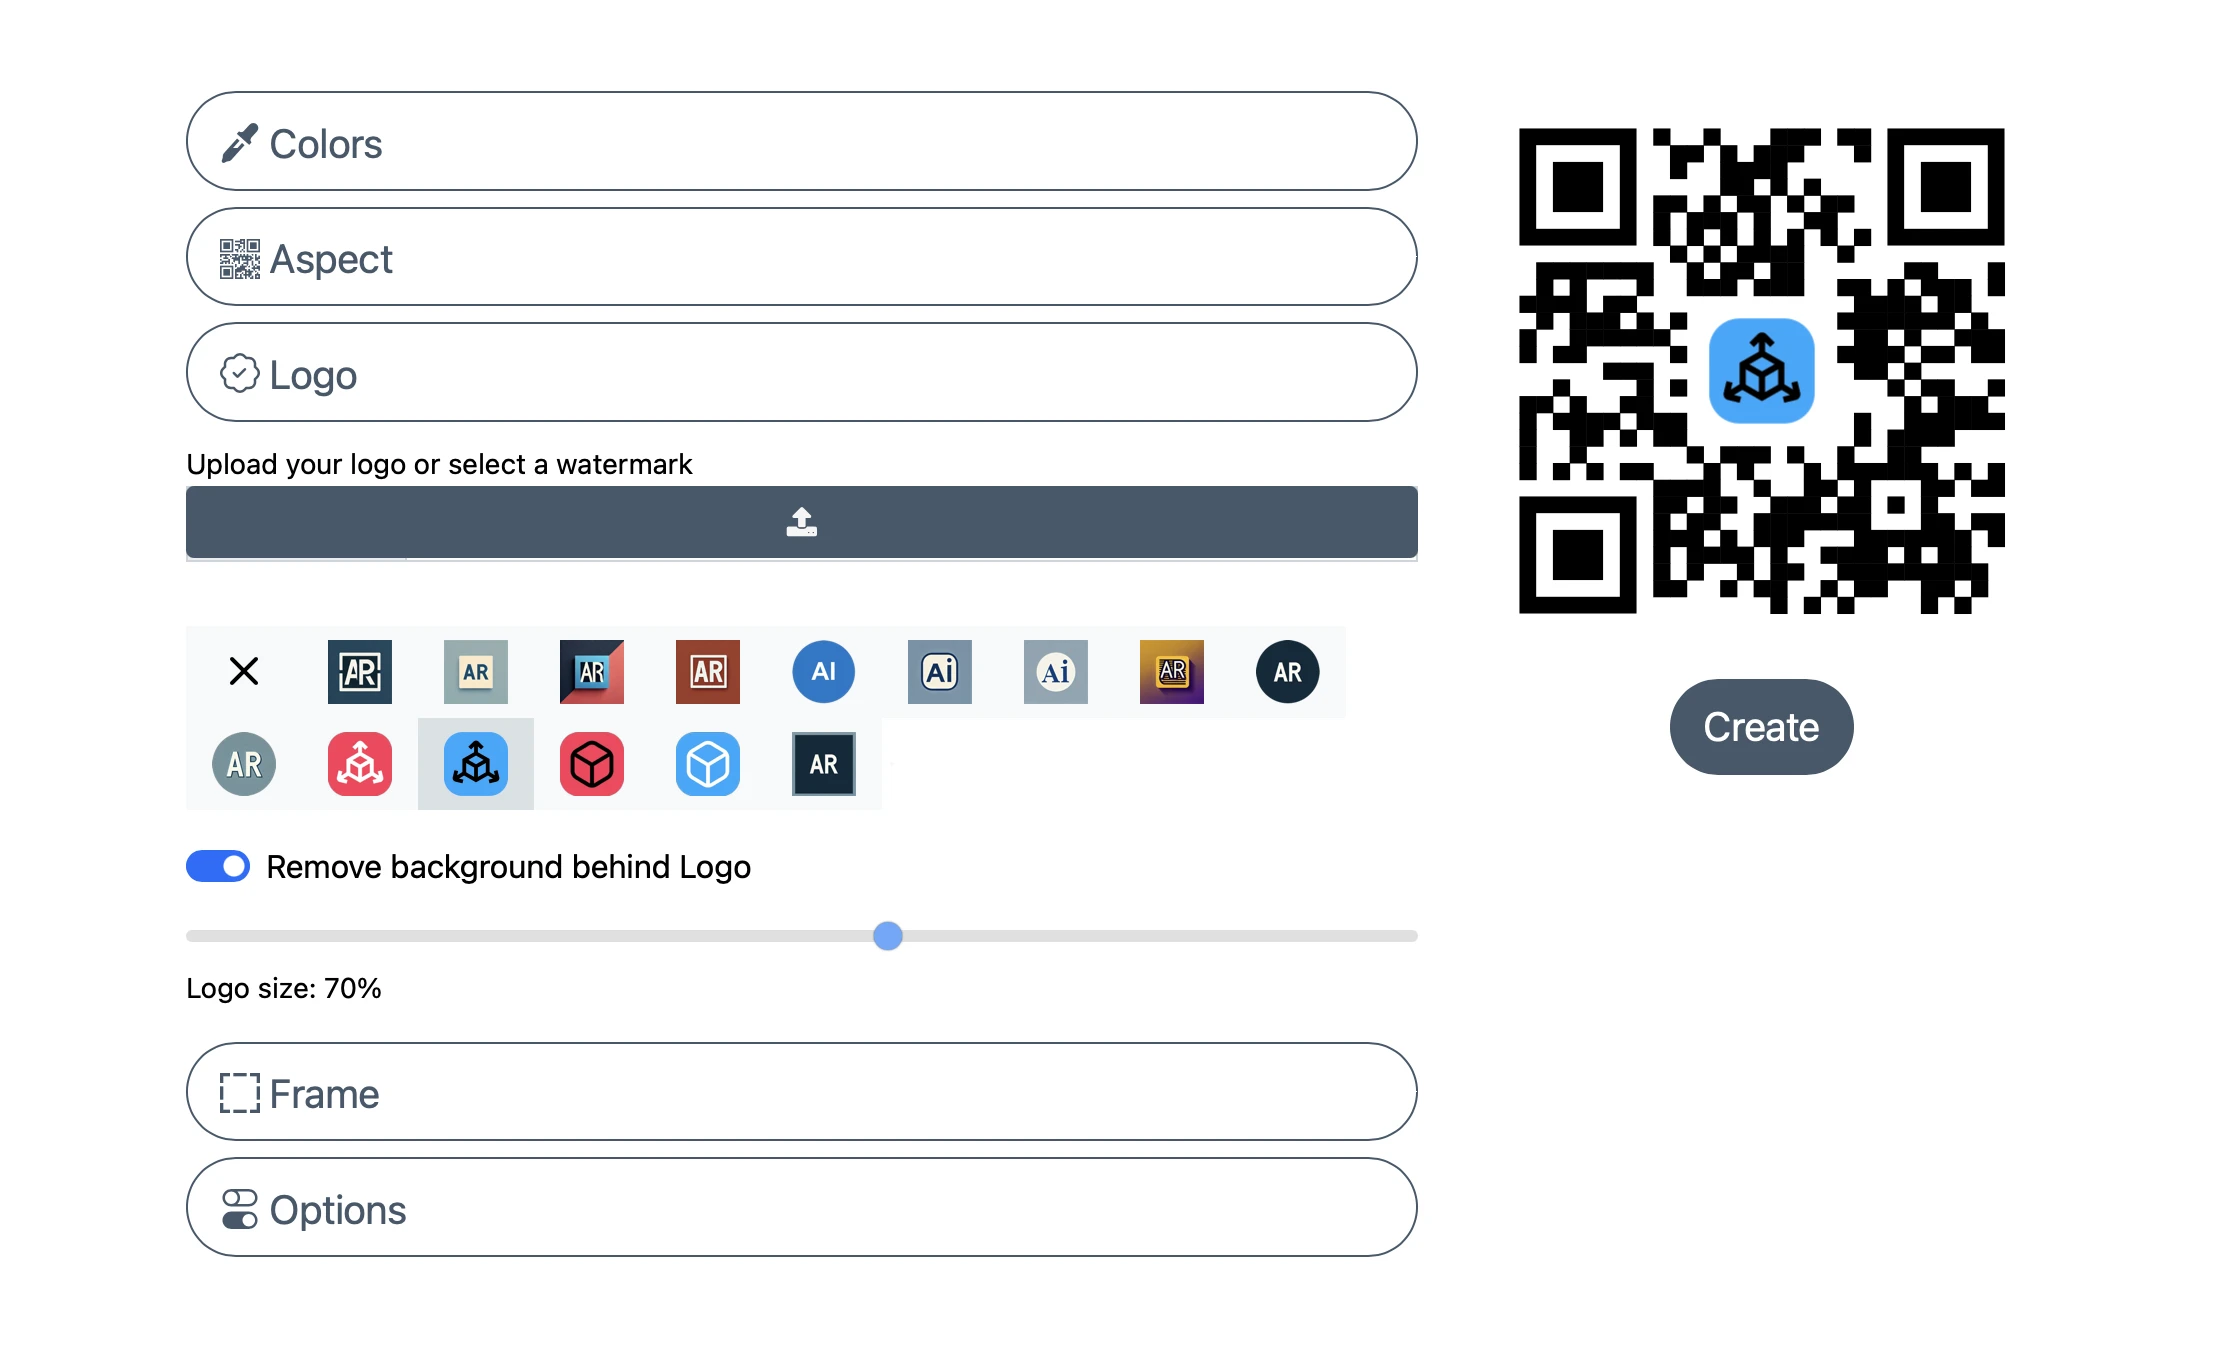Screen dimensions: 2238x1364
Task: Select the gradient AR square icon
Action: coord(1170,672)
